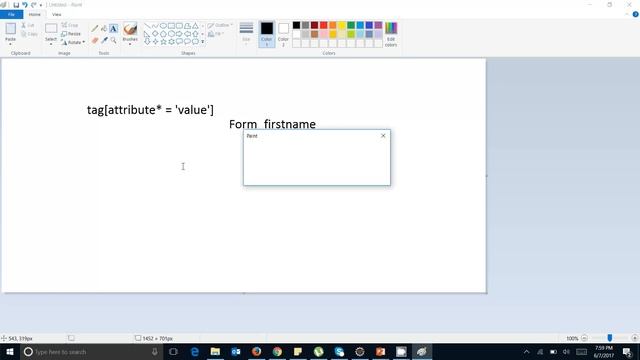
Task: Pick the yellow color swatch
Action: (342, 25)
